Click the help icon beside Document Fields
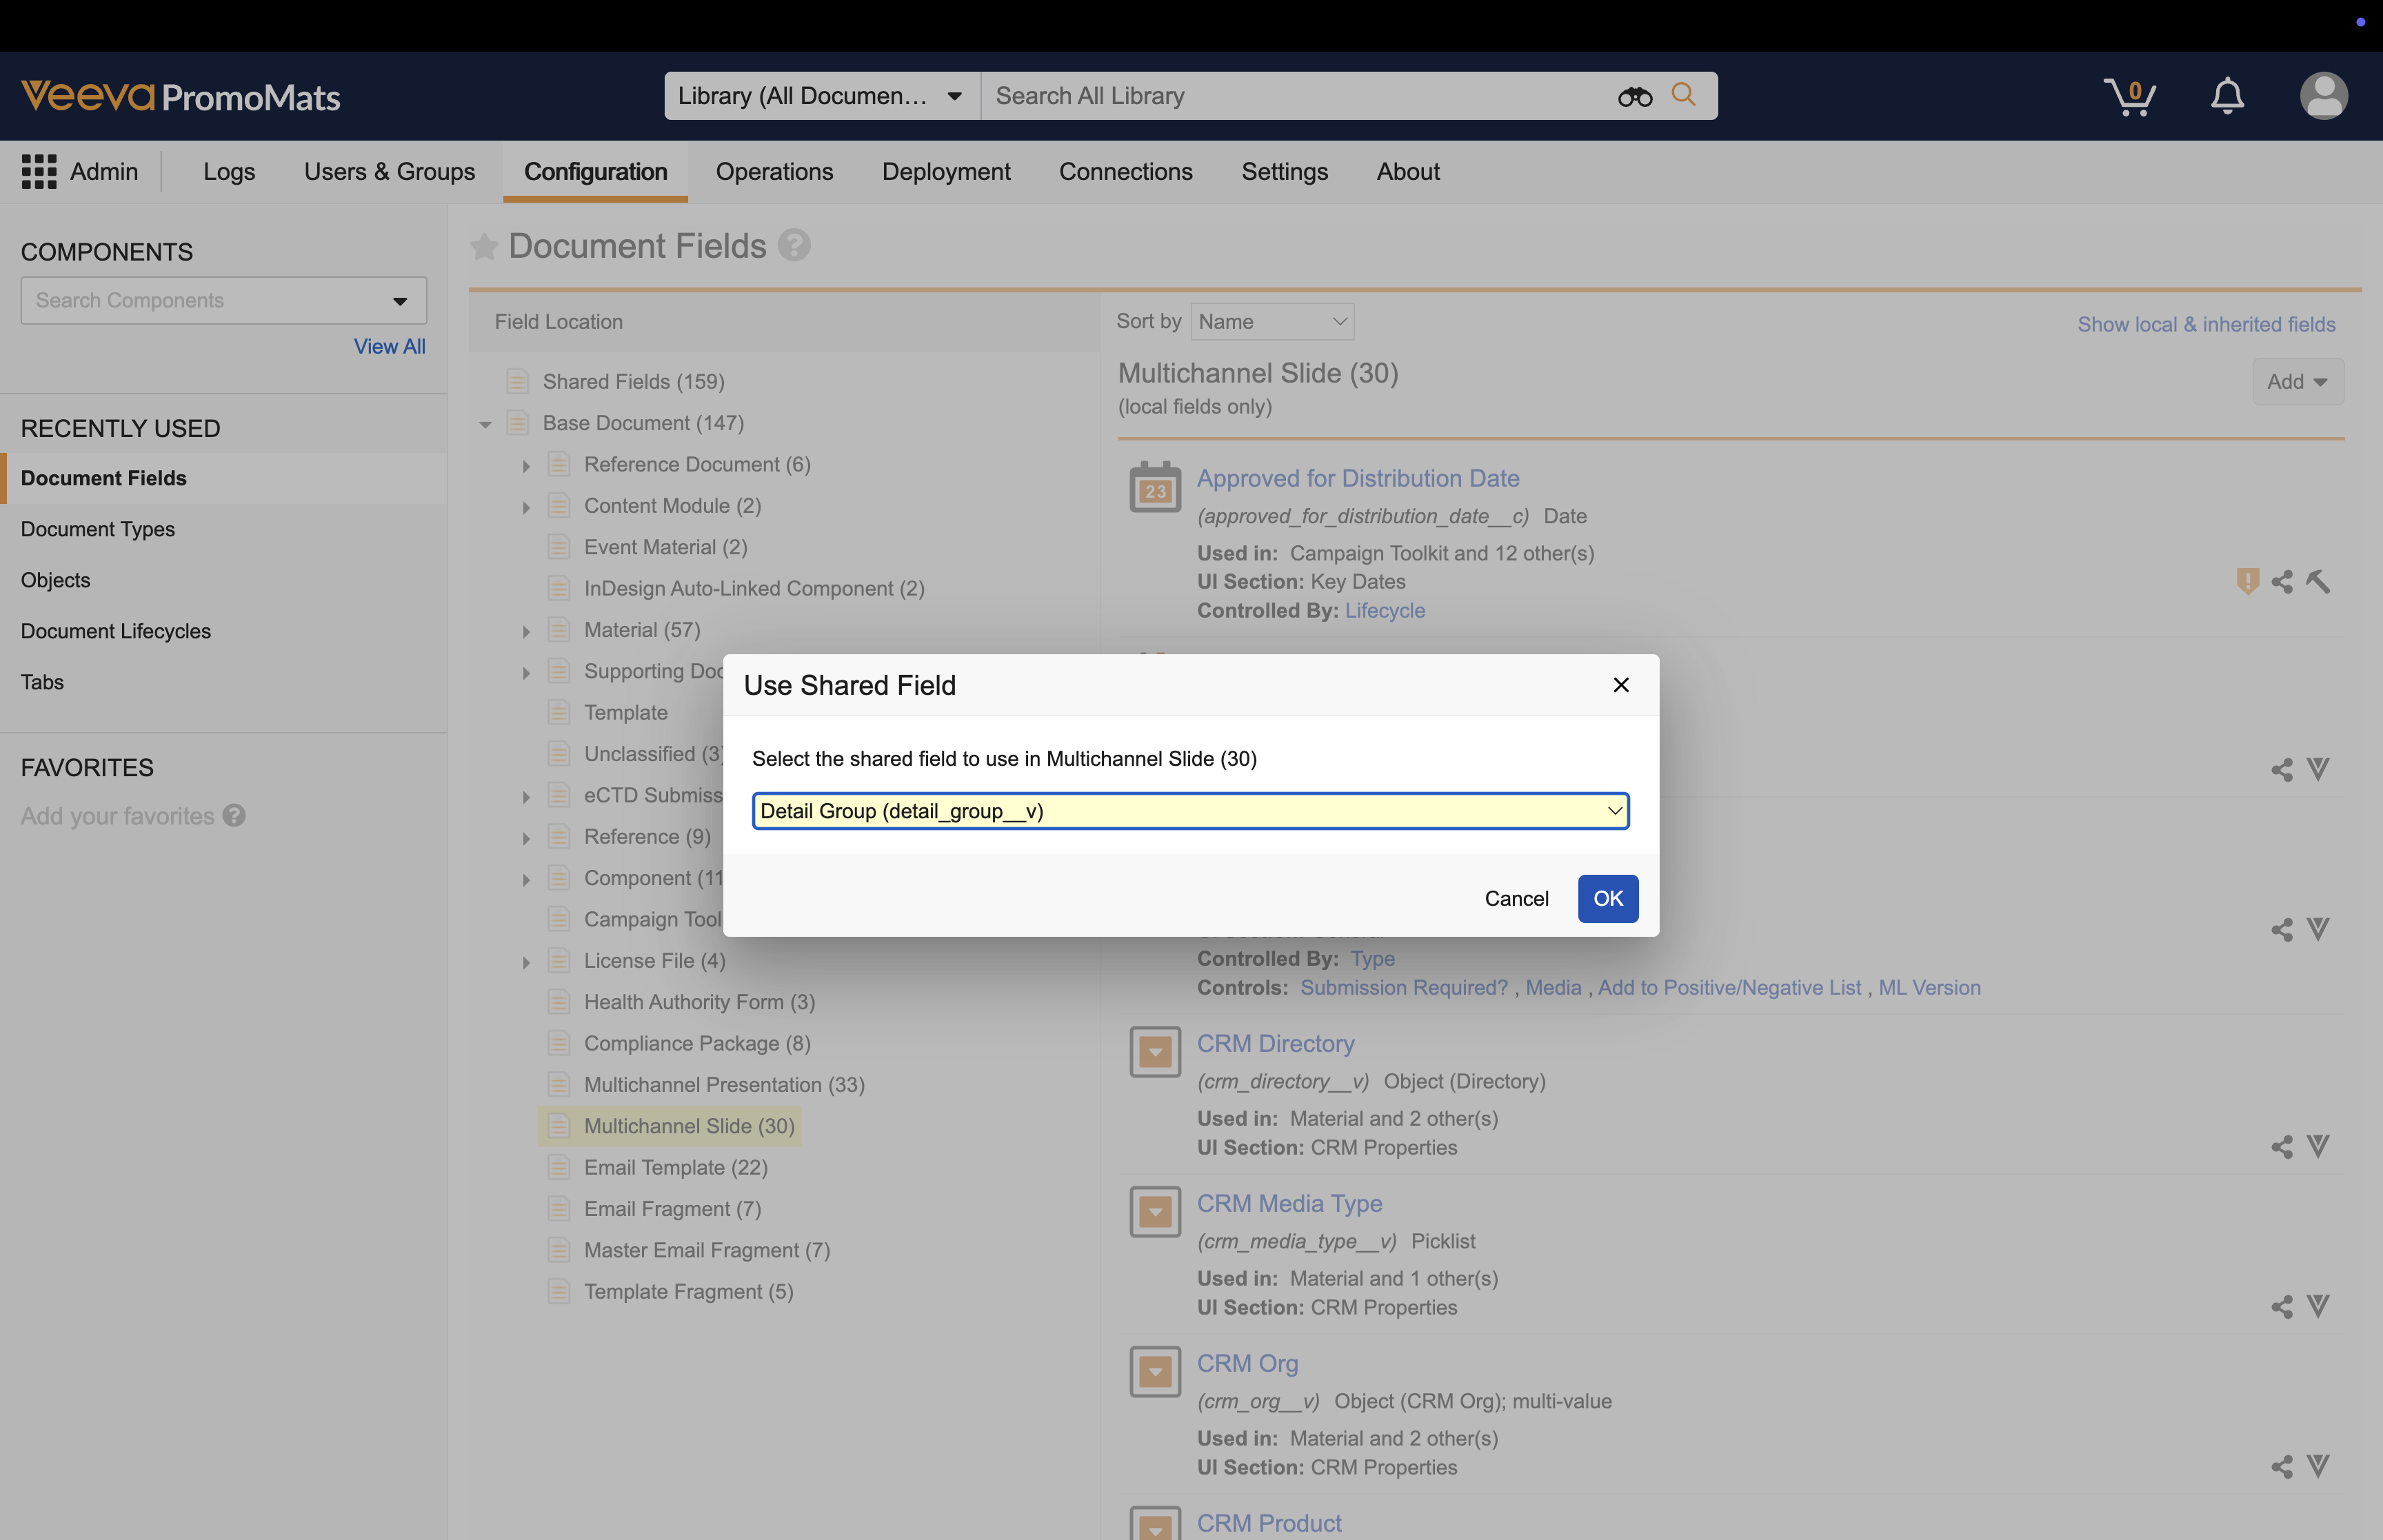This screenshot has width=2383, height=1540. (794, 246)
